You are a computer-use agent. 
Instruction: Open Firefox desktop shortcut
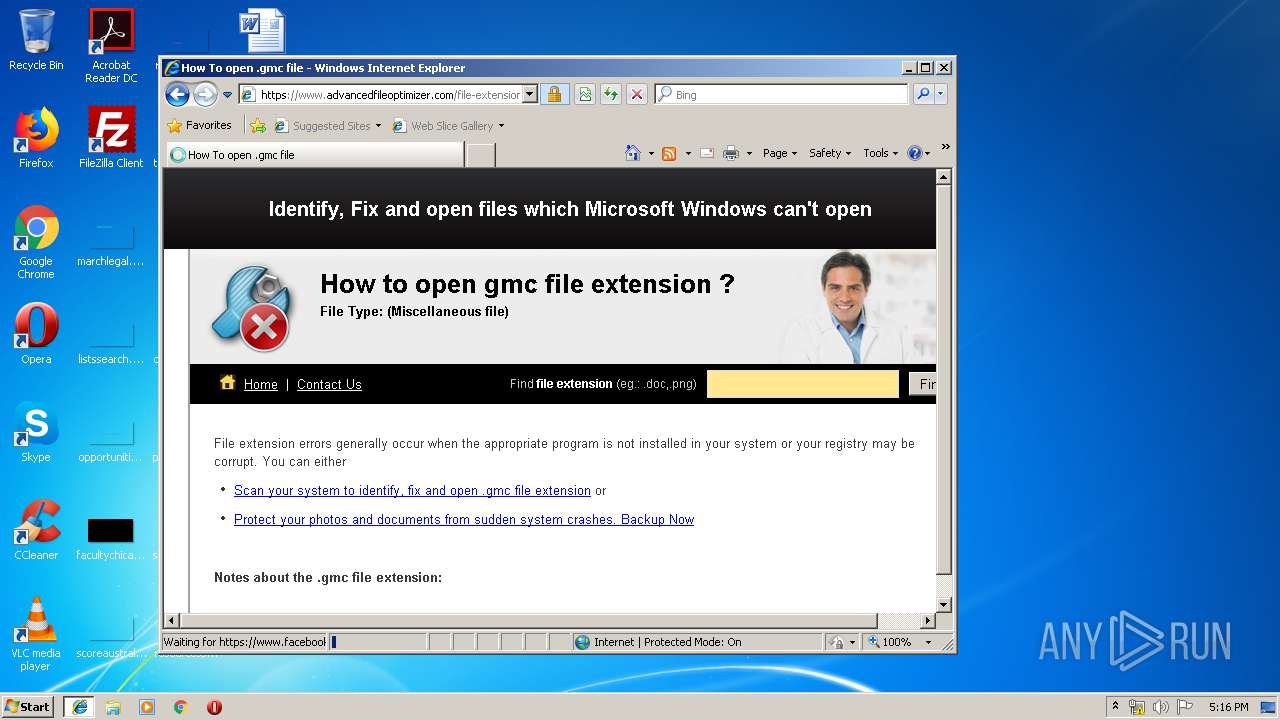click(x=36, y=138)
